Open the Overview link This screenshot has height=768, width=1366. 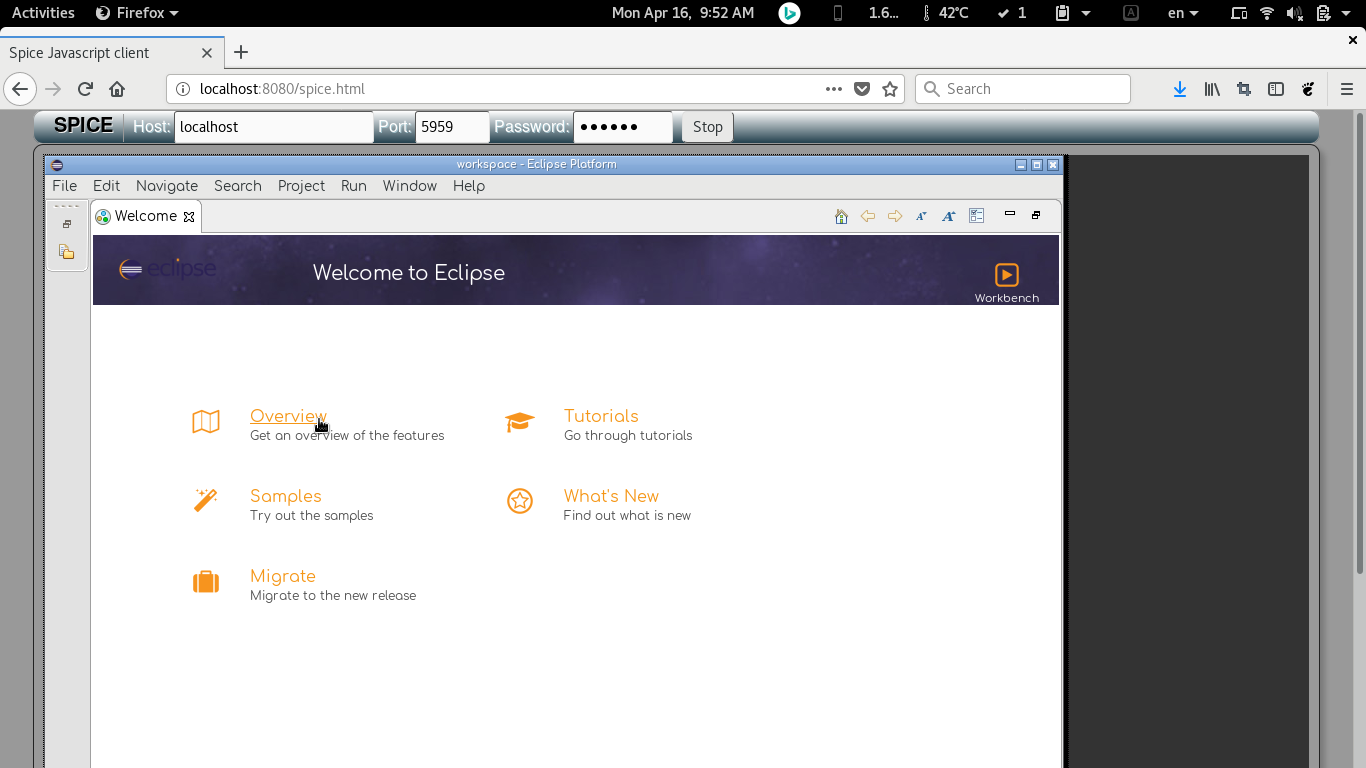coord(288,416)
